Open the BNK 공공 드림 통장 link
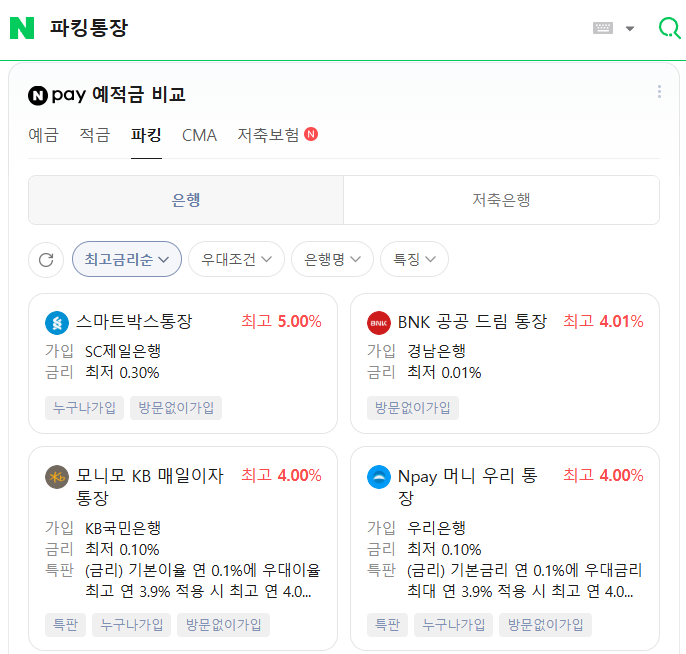This screenshot has width=686, height=654. [472, 322]
